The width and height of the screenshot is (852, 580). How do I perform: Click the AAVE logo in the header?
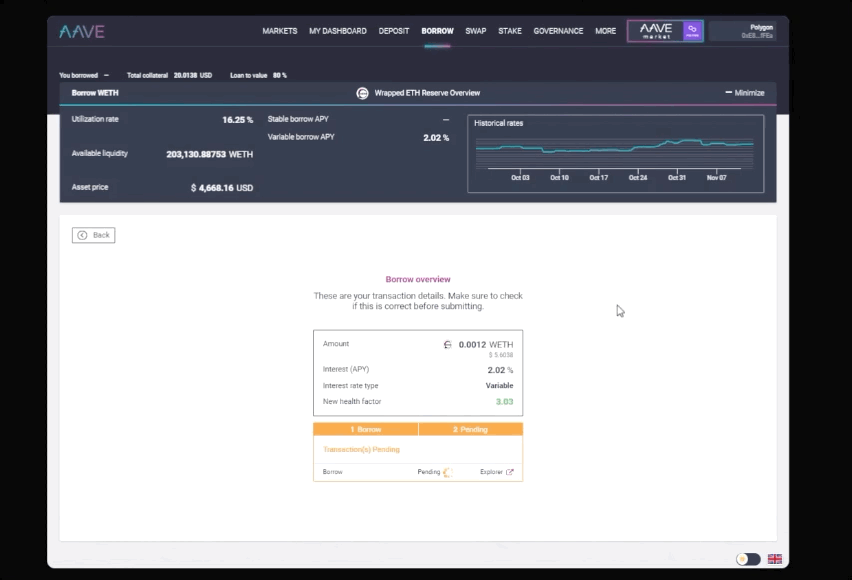[x=82, y=32]
